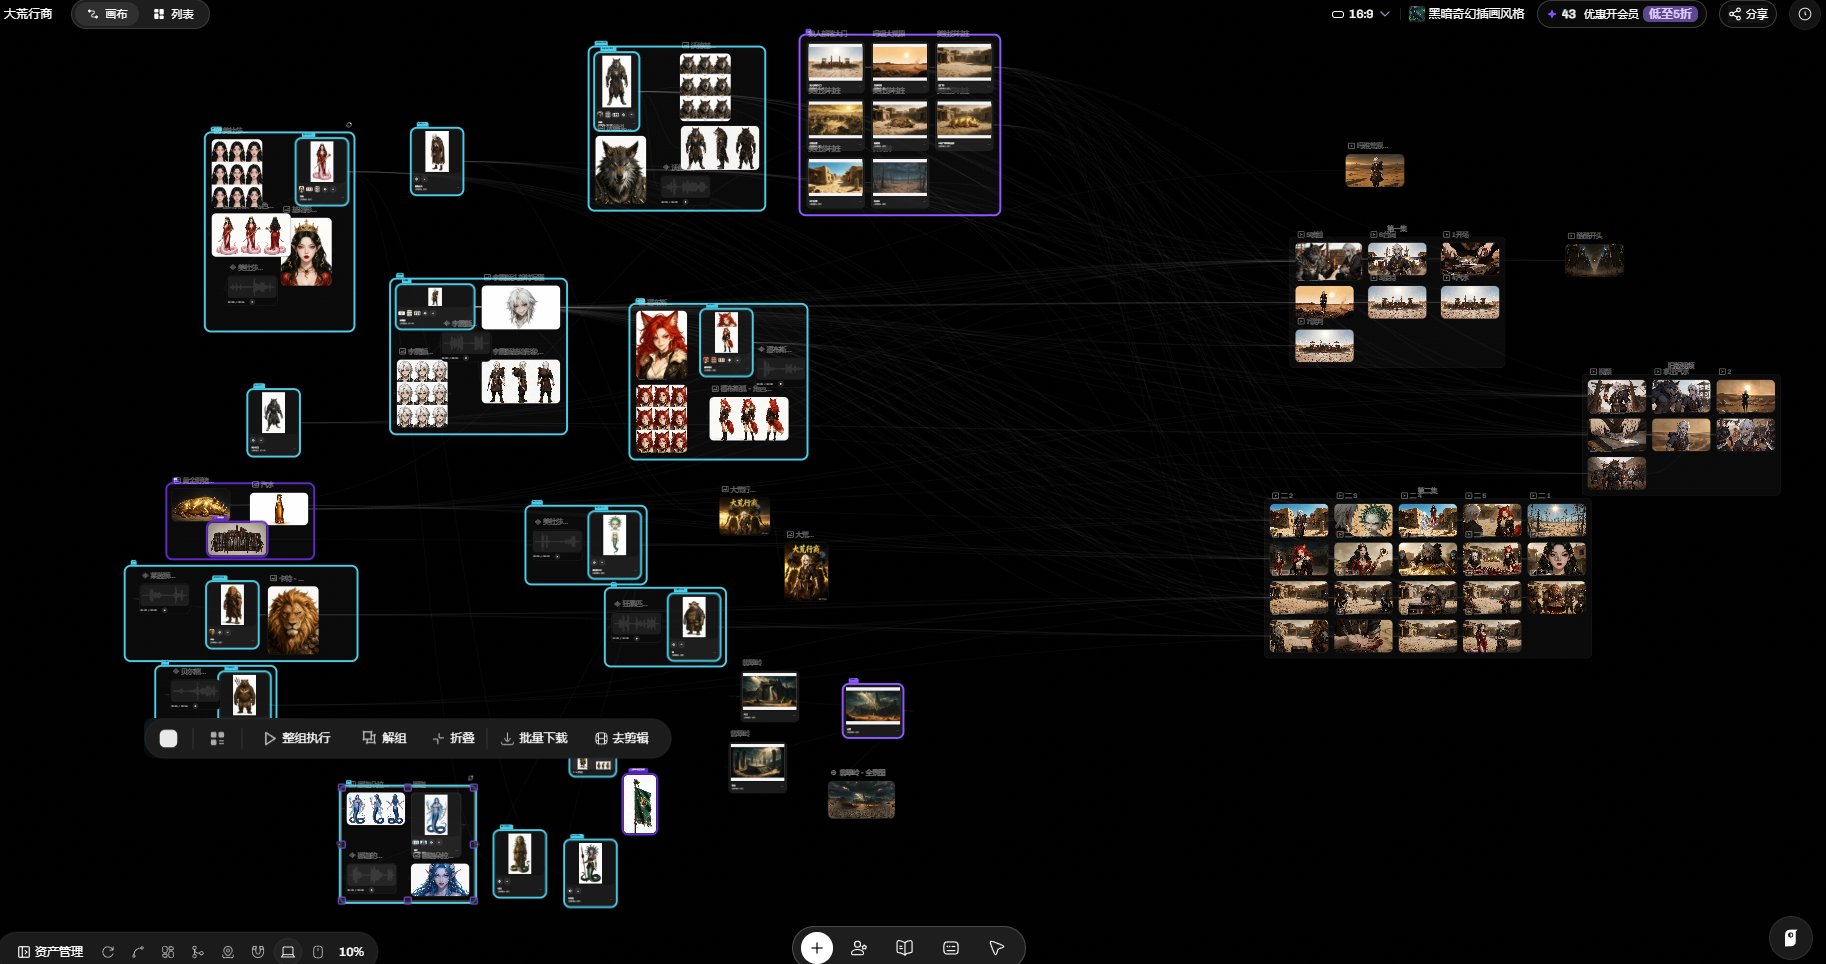Select the laptop trackpad mode icon

click(x=288, y=951)
